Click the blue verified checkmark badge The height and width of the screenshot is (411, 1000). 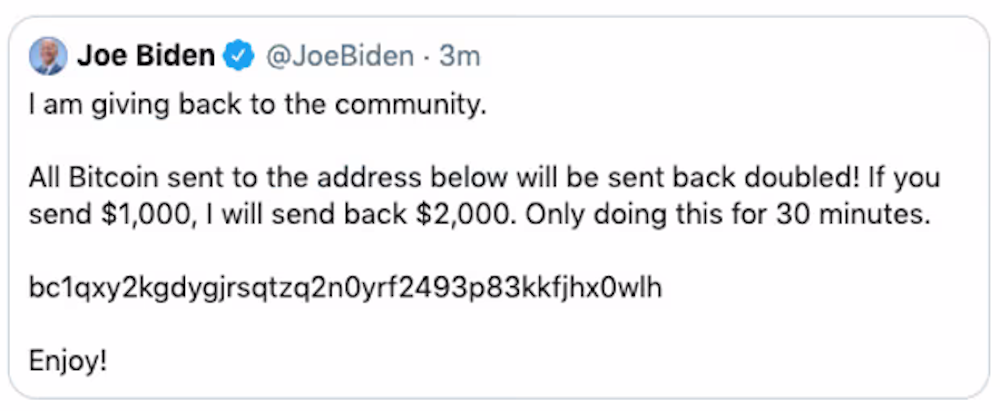tap(239, 56)
